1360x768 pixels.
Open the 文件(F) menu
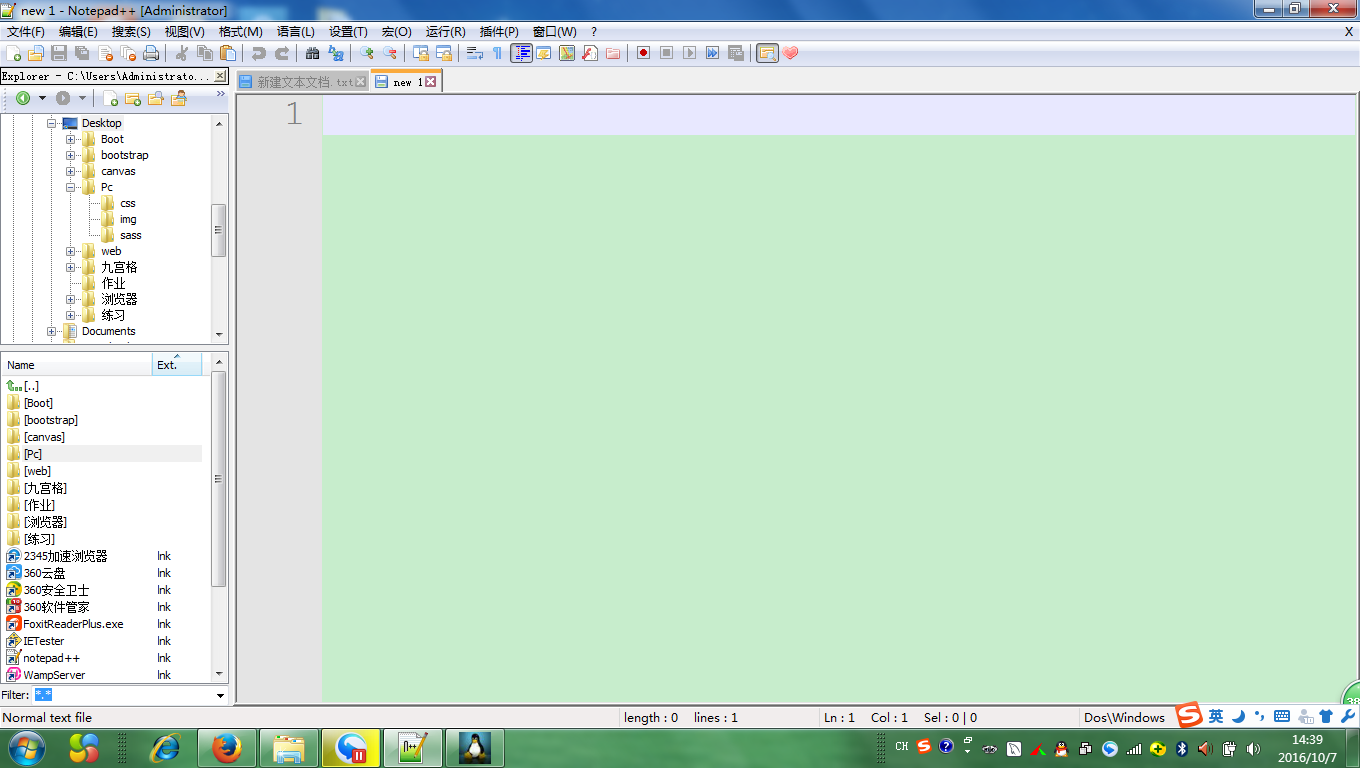click(26, 32)
